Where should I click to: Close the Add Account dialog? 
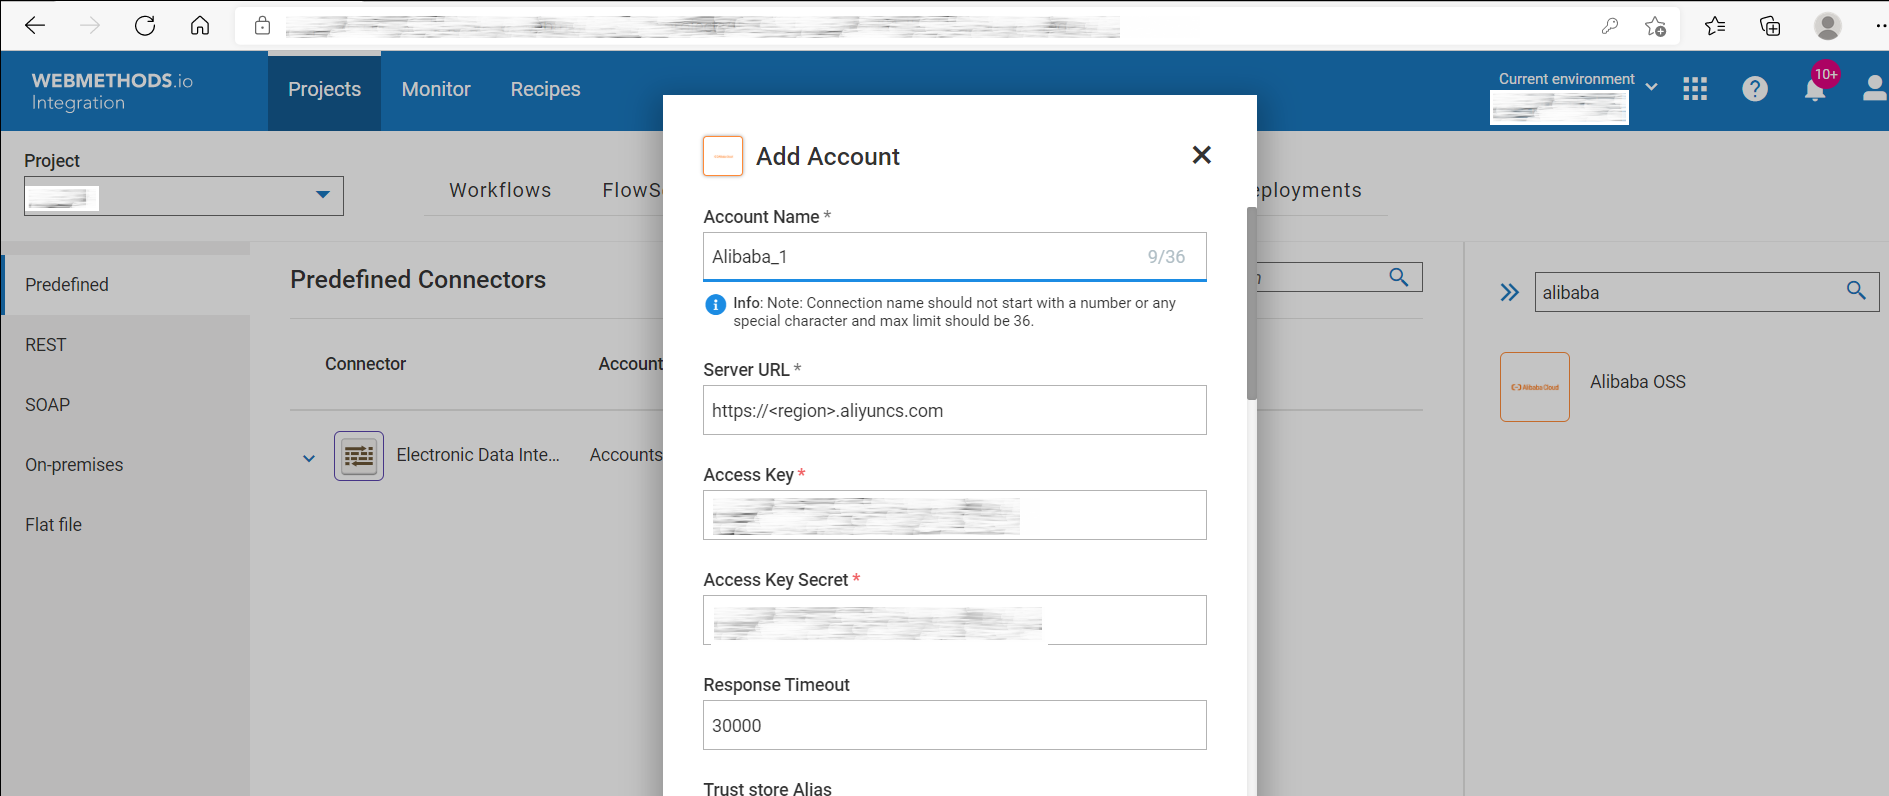1201,155
